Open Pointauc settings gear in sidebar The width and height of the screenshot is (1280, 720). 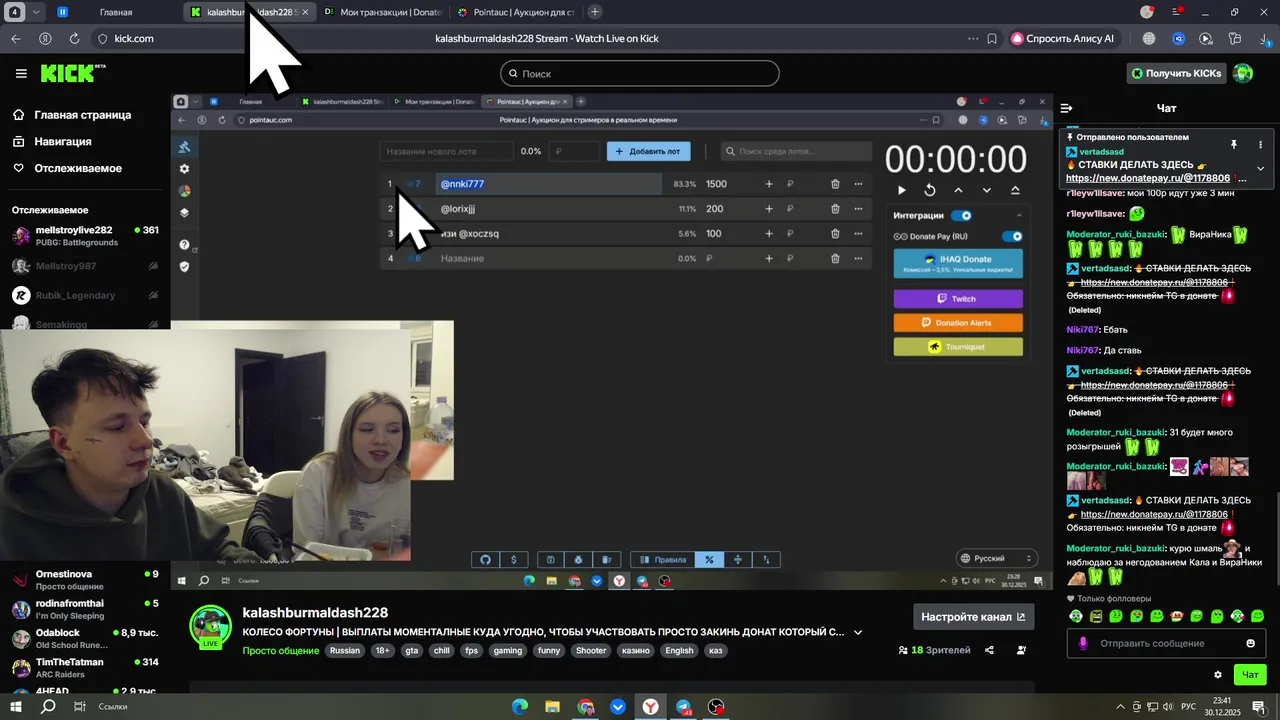(x=184, y=169)
